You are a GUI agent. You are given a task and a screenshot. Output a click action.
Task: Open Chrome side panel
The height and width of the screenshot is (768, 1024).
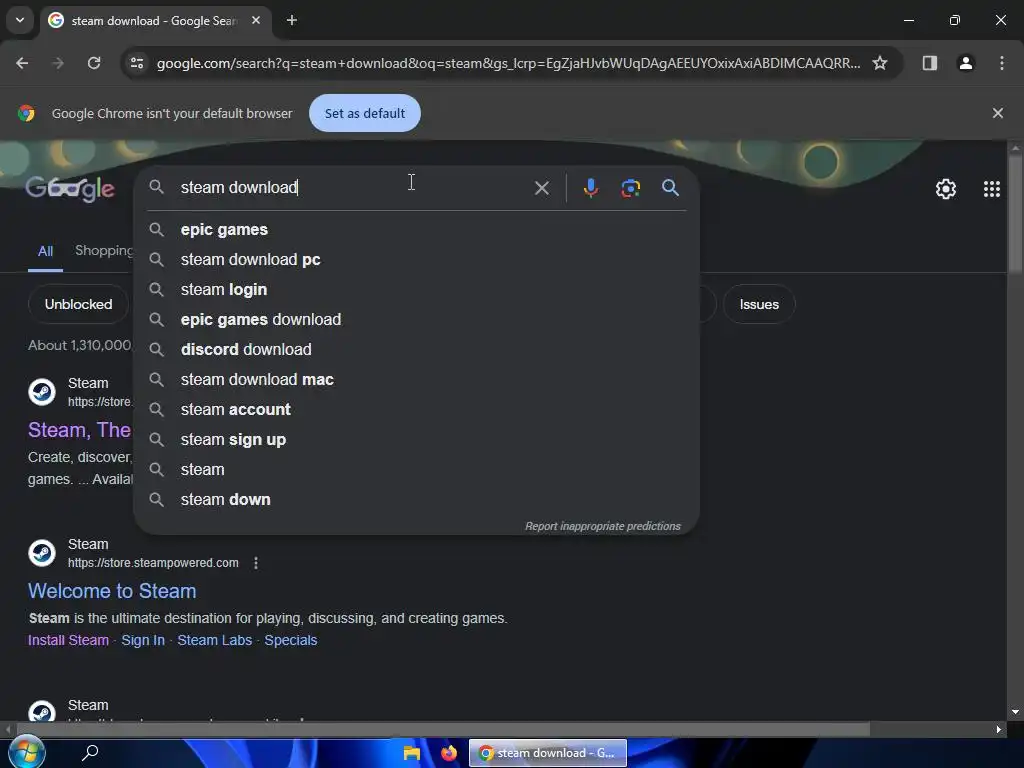coord(929,63)
